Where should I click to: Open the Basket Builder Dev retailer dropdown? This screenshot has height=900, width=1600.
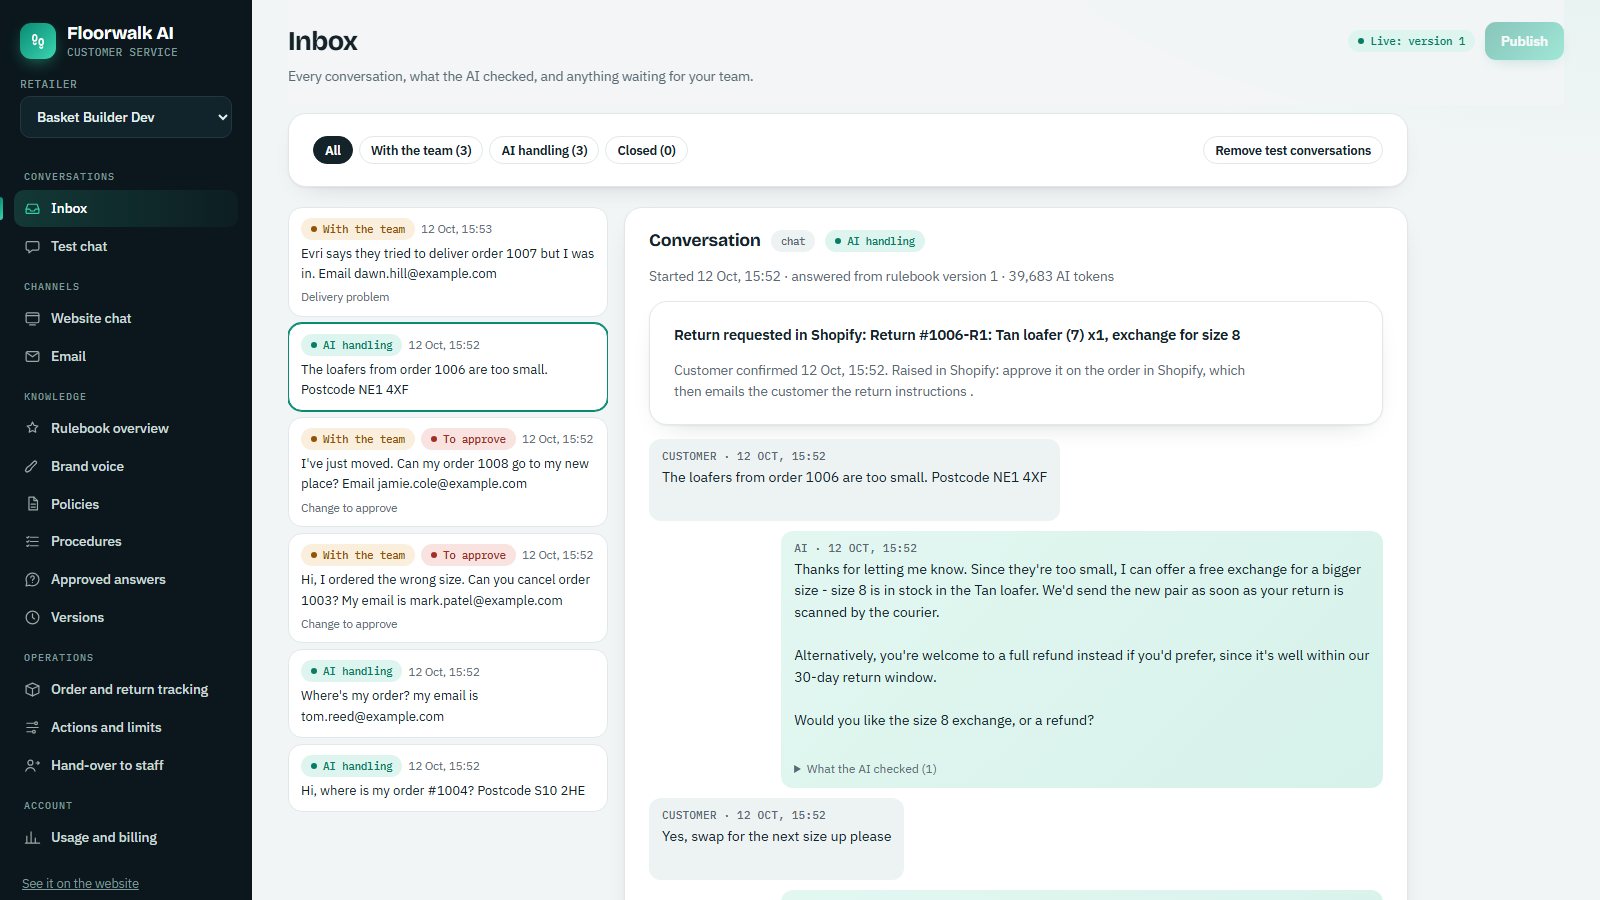[x=126, y=117]
